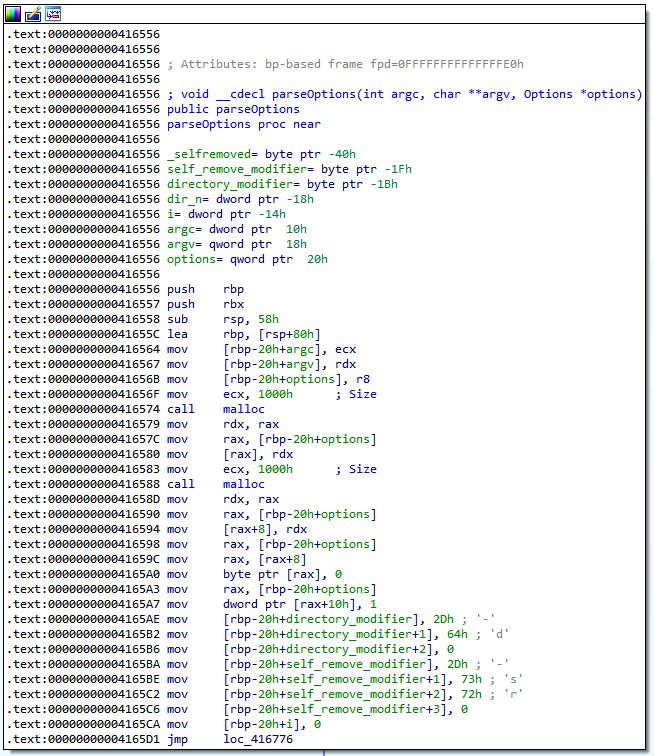Click operand [rbp-20h+i], 0
This screenshot has height=756, width=654.
point(272,724)
